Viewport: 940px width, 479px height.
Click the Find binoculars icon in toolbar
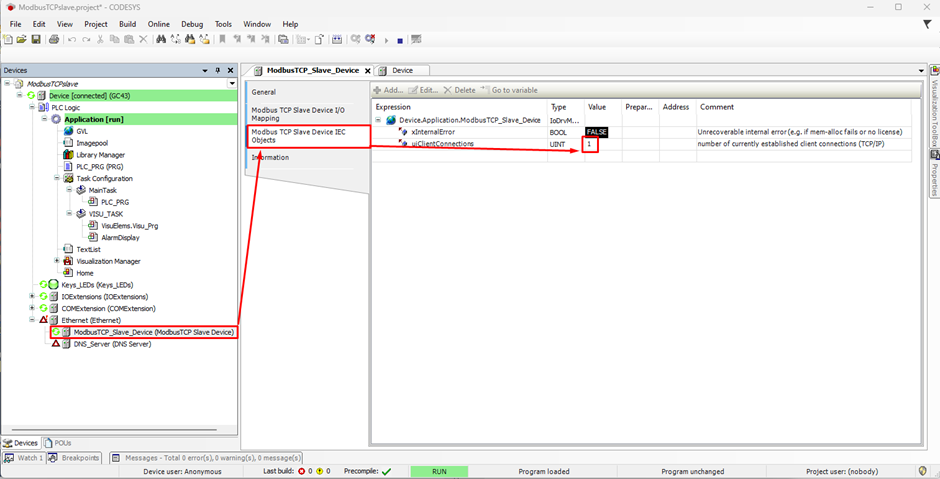pos(162,40)
